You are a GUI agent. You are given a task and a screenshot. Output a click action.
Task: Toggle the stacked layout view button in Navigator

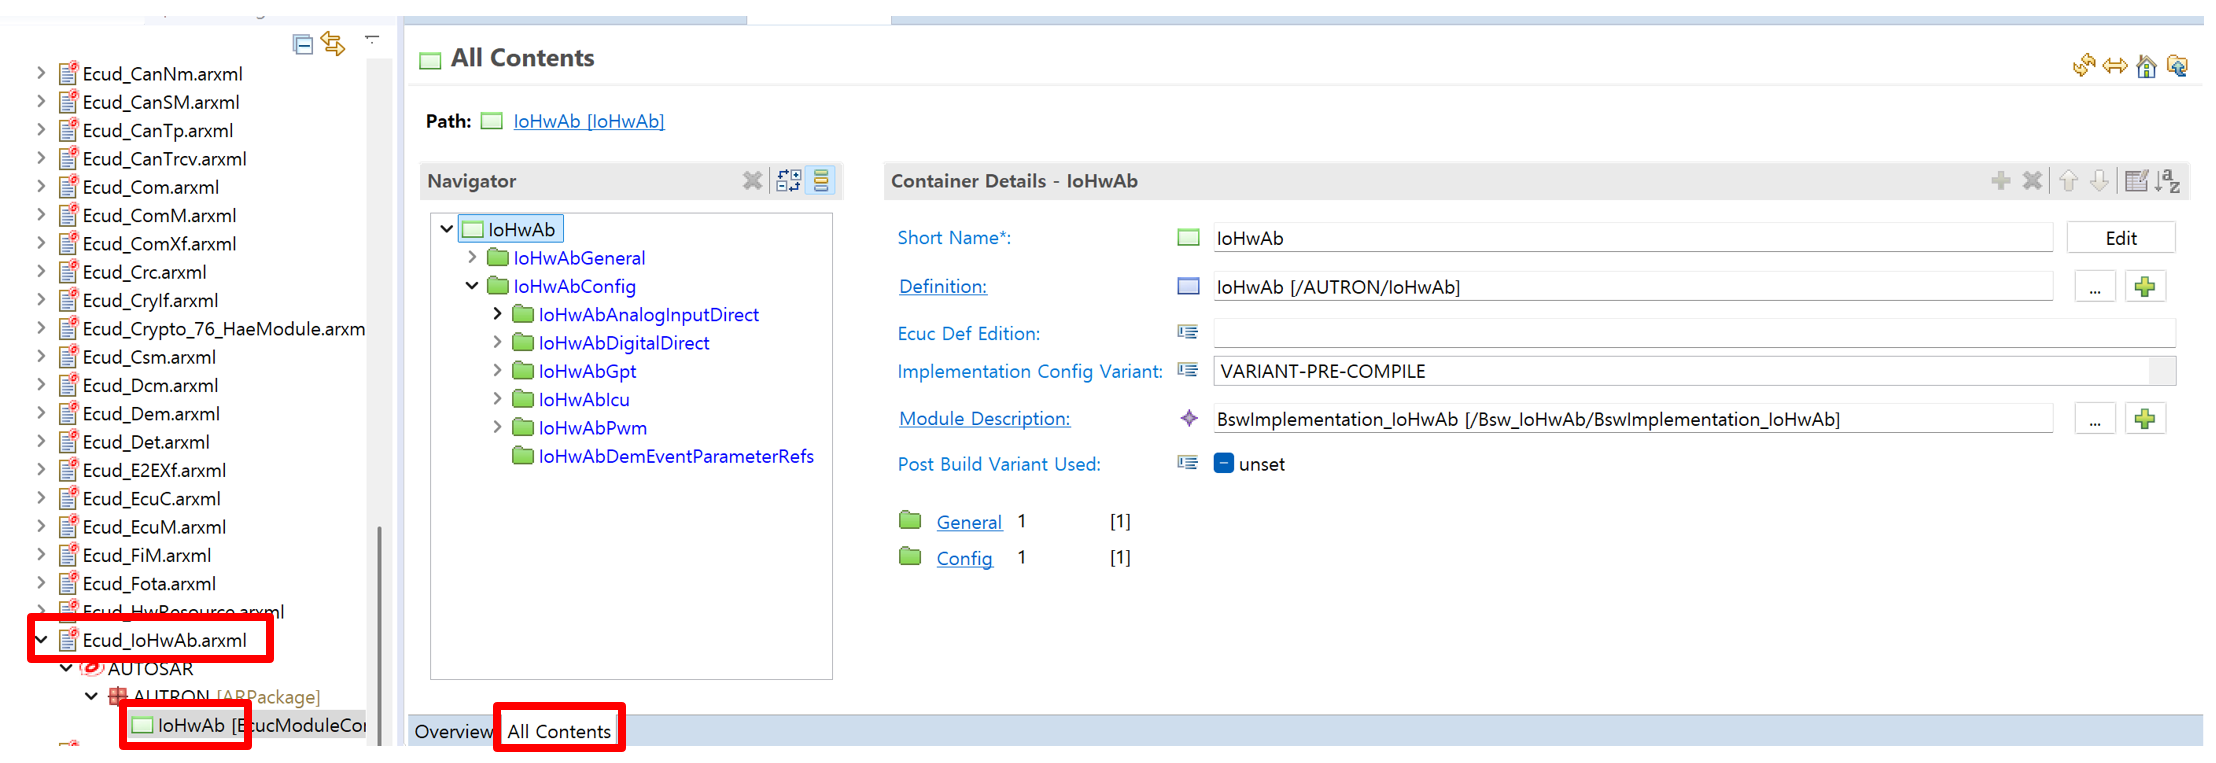(821, 181)
